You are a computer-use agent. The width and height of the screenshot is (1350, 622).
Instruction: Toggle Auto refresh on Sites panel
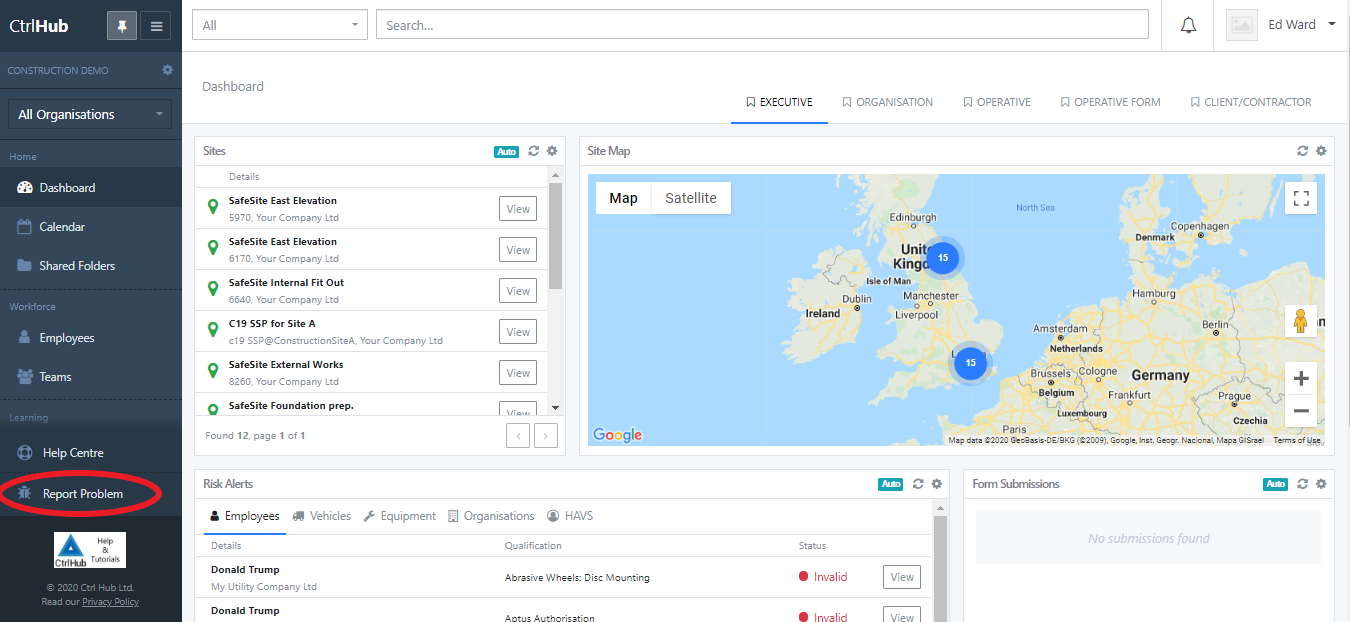click(x=507, y=151)
